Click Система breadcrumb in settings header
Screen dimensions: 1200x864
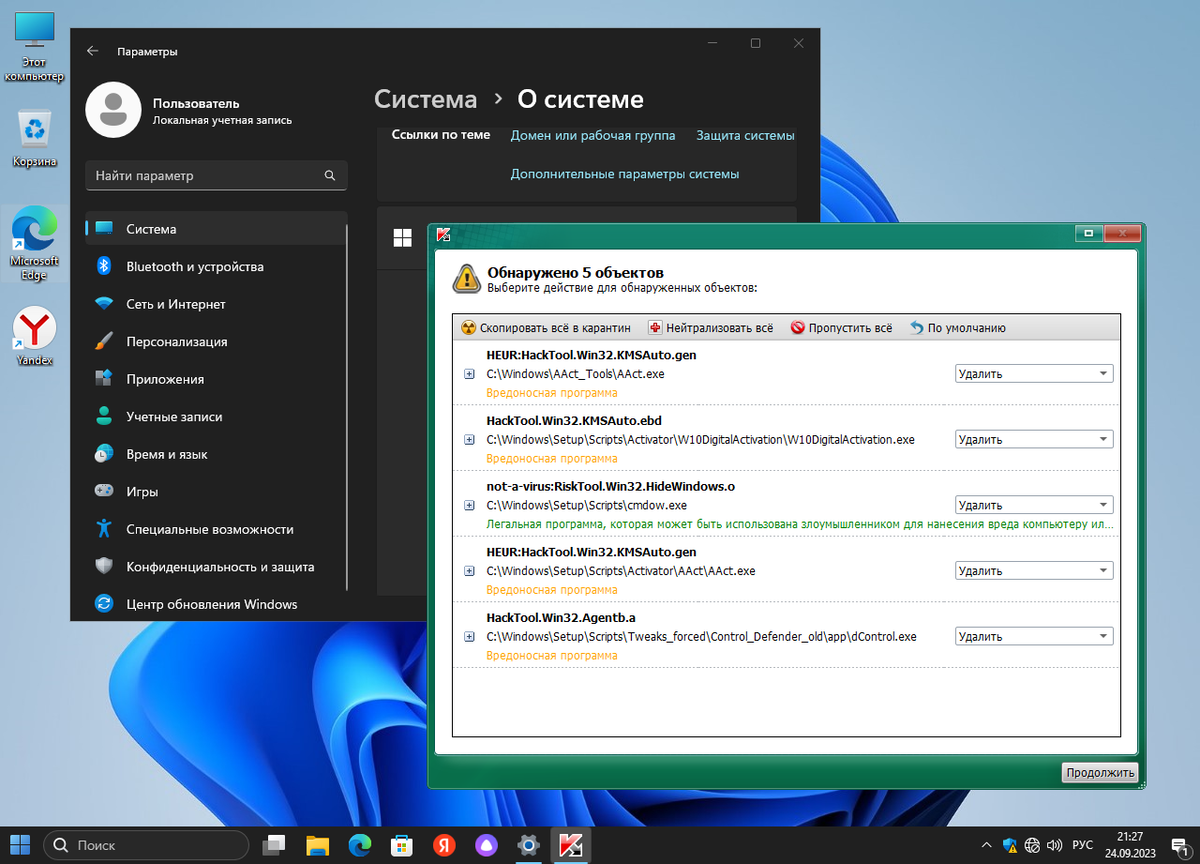coord(425,100)
